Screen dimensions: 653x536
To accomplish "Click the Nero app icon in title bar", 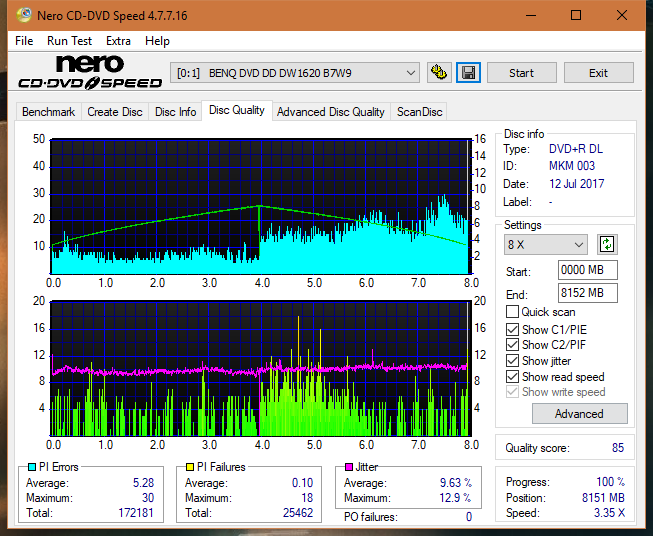I will [x=23, y=15].
